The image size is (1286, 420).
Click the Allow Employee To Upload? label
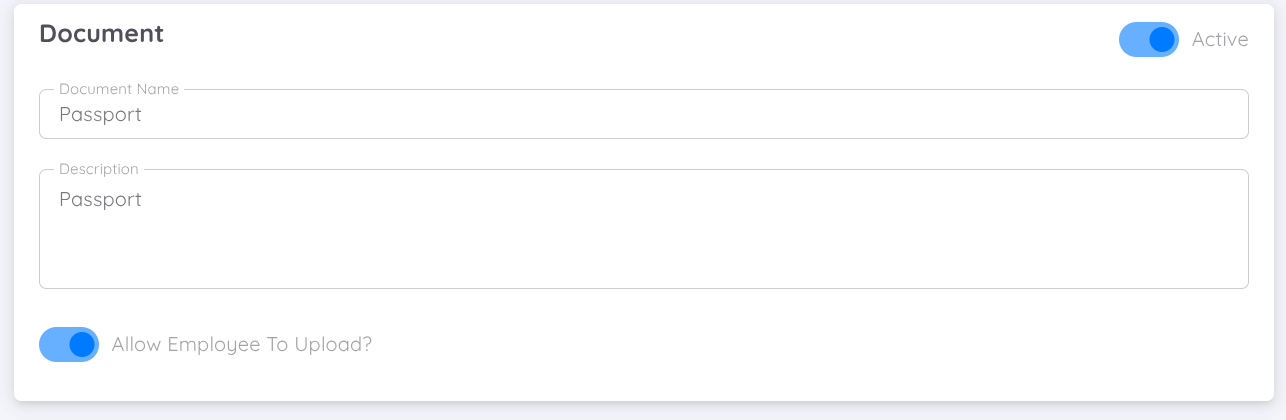242,345
